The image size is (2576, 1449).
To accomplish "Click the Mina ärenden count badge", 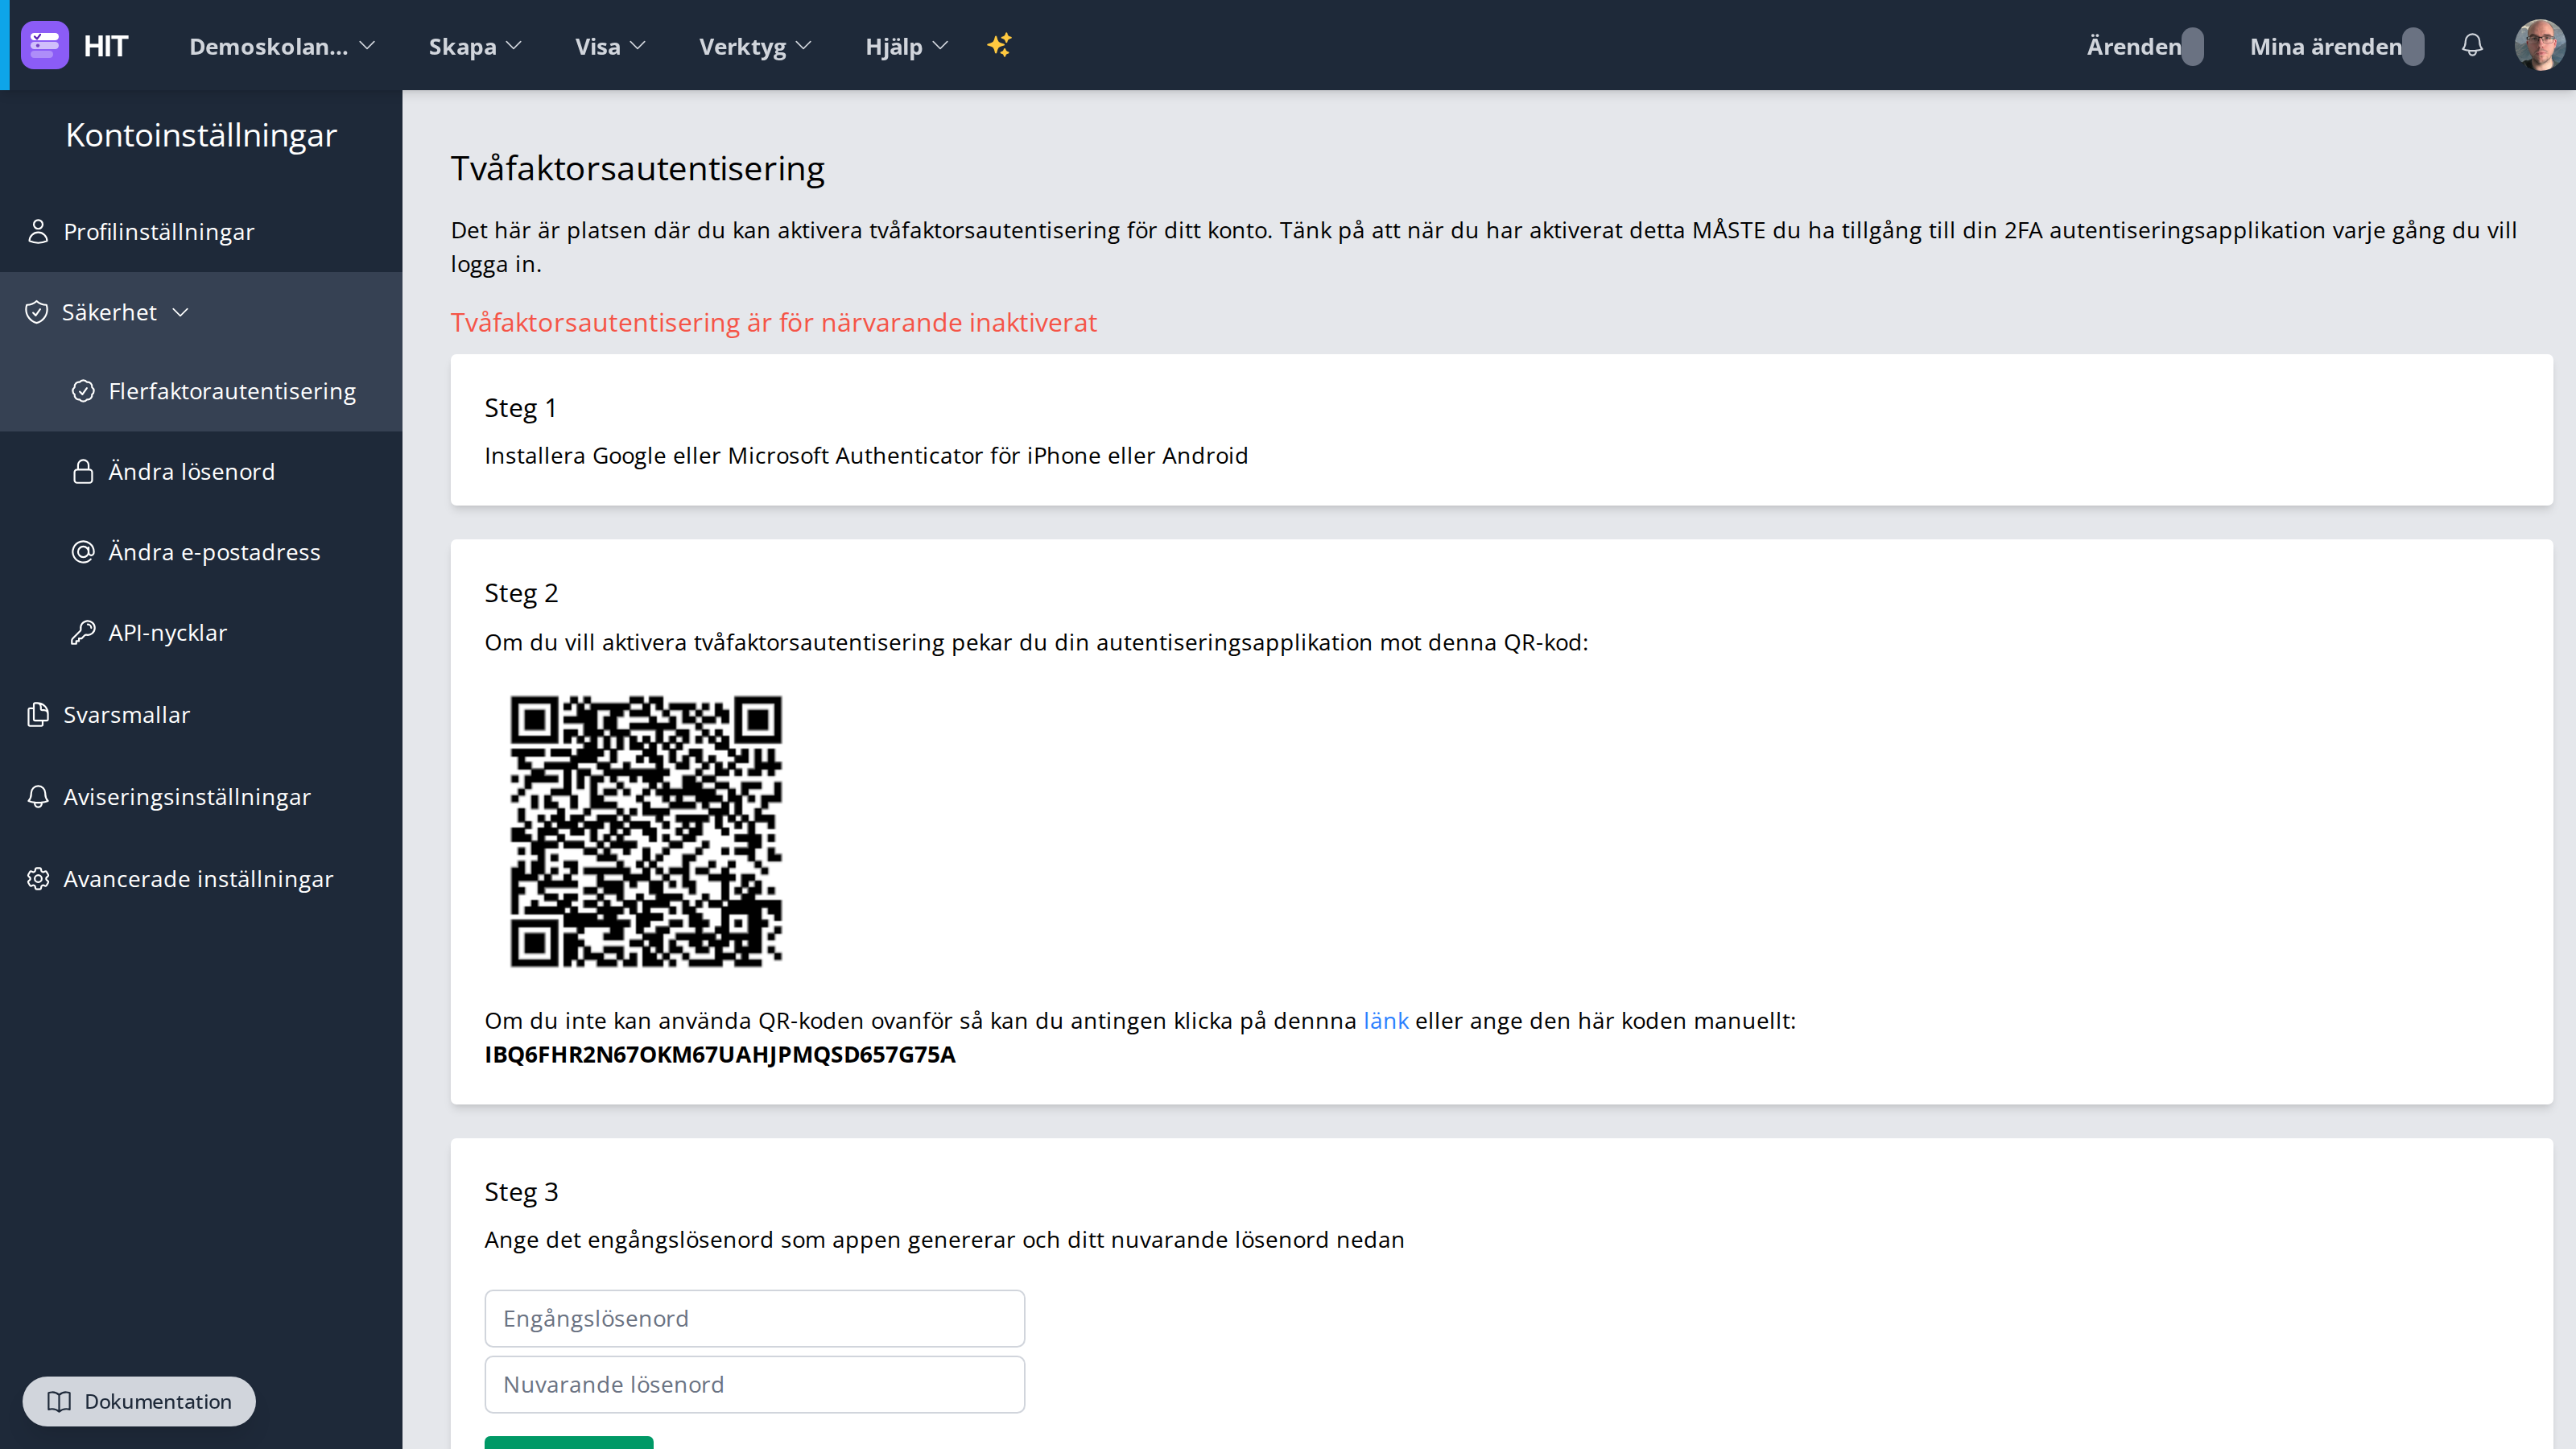I will pos(2413,46).
